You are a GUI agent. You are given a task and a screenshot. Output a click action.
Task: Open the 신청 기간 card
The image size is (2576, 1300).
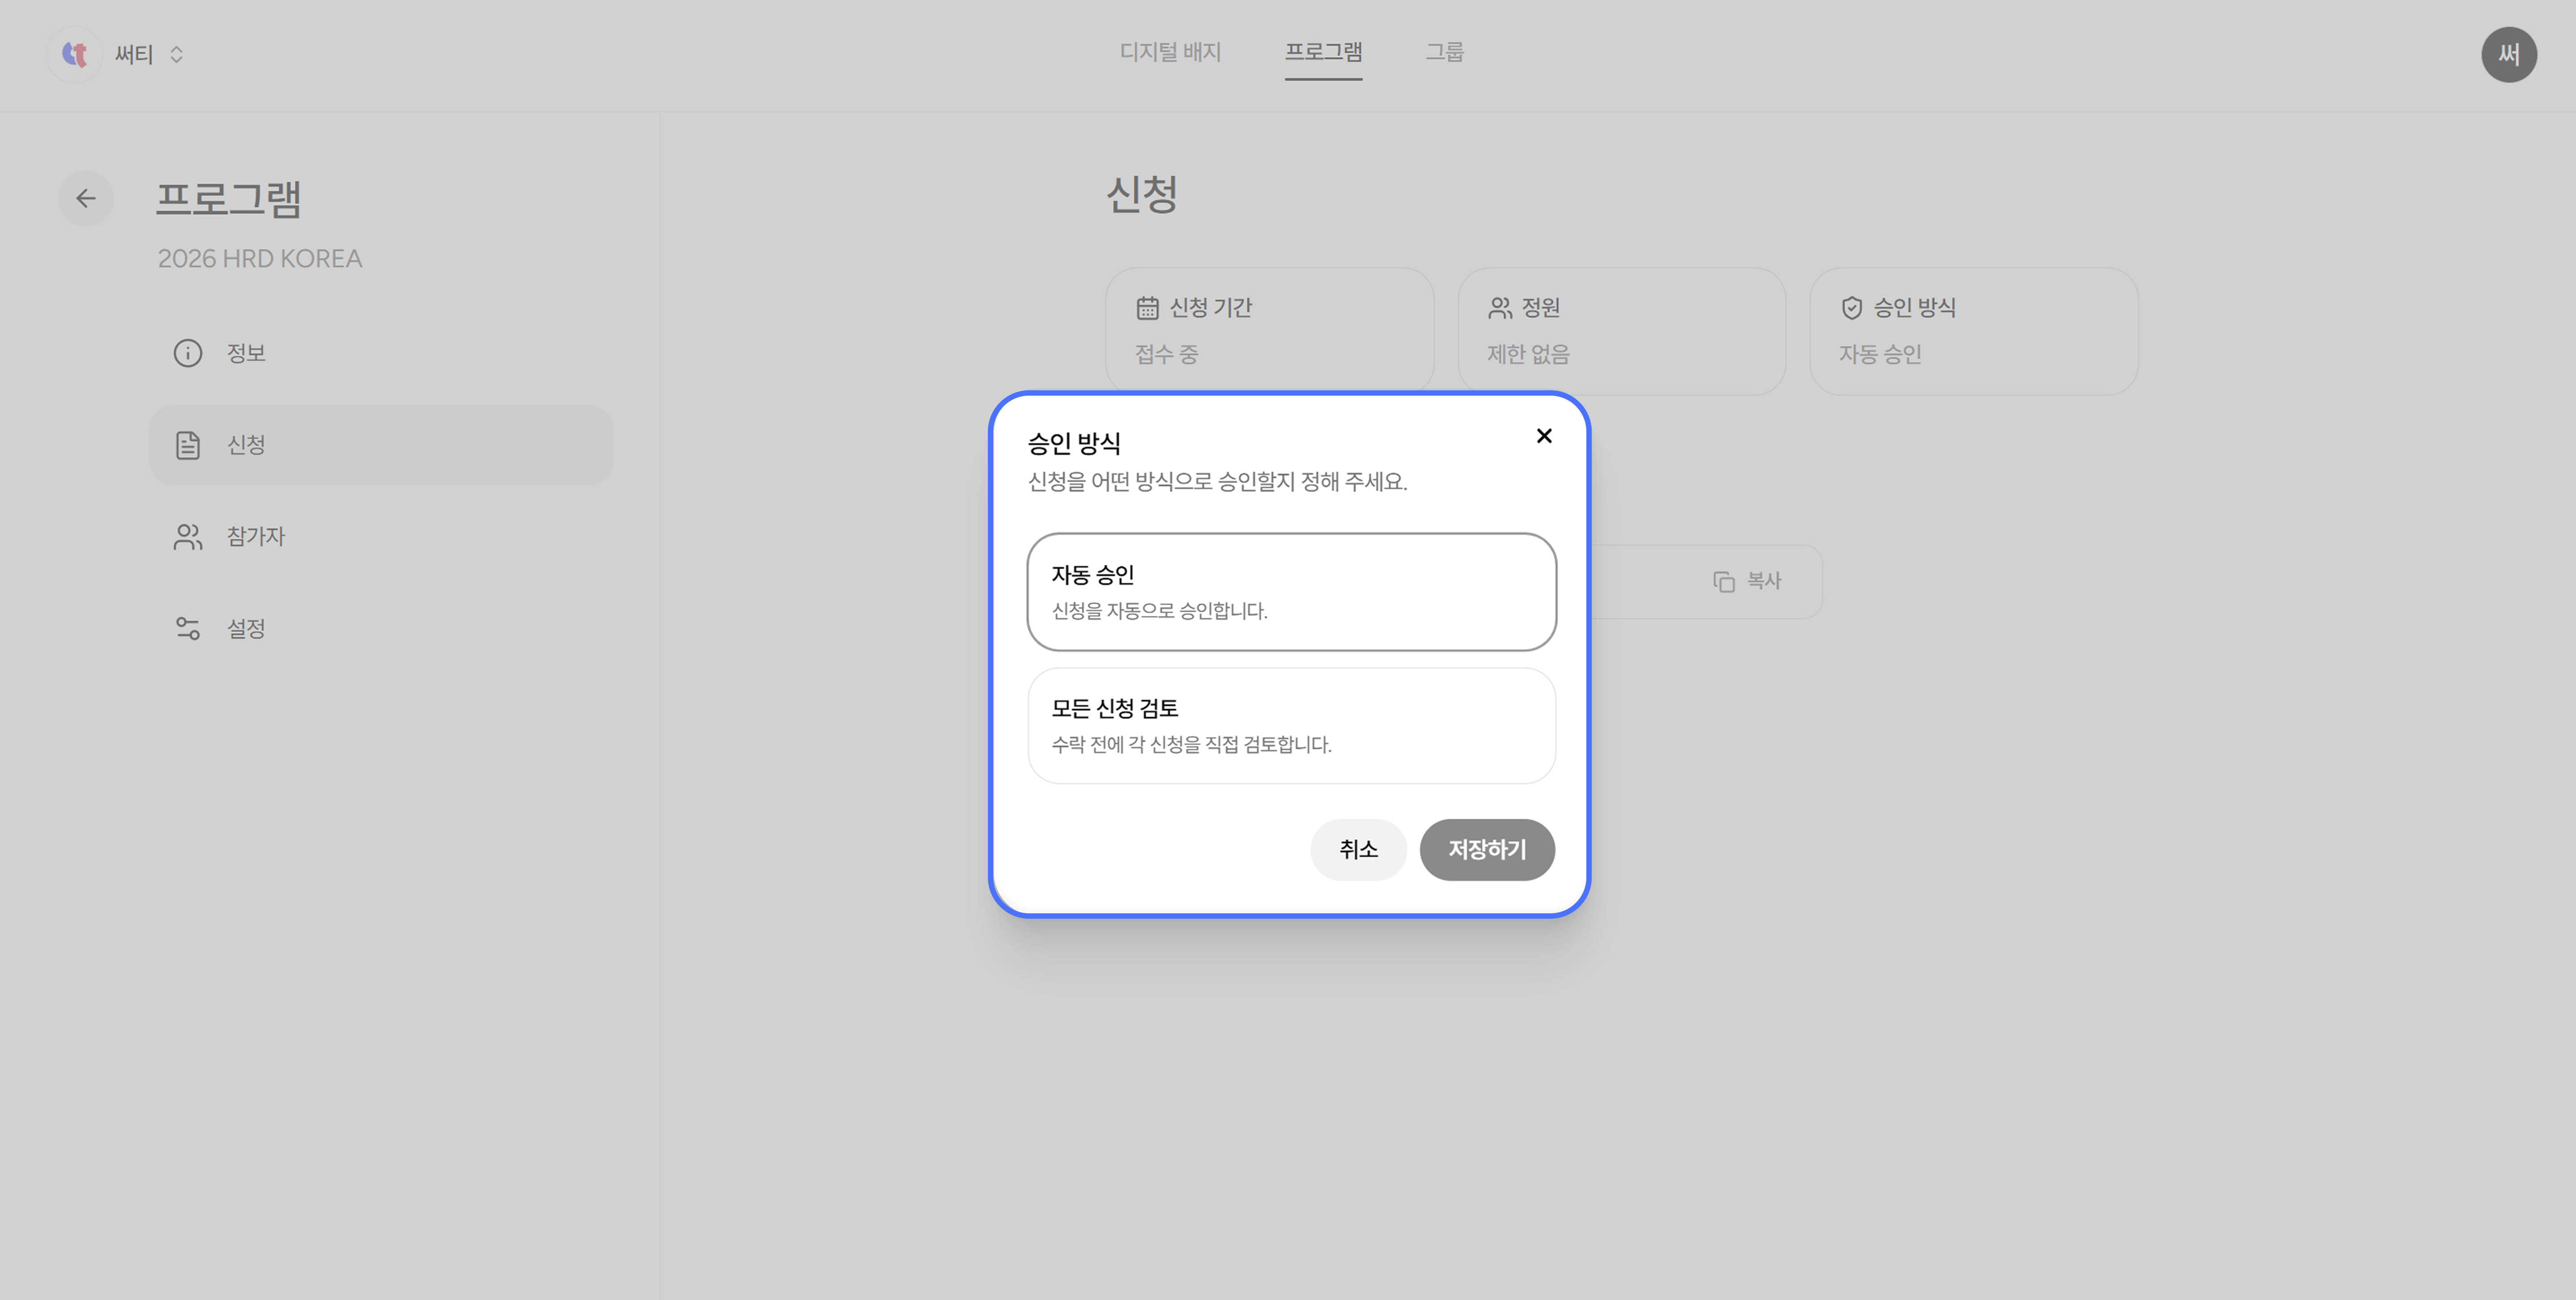[x=1270, y=331]
